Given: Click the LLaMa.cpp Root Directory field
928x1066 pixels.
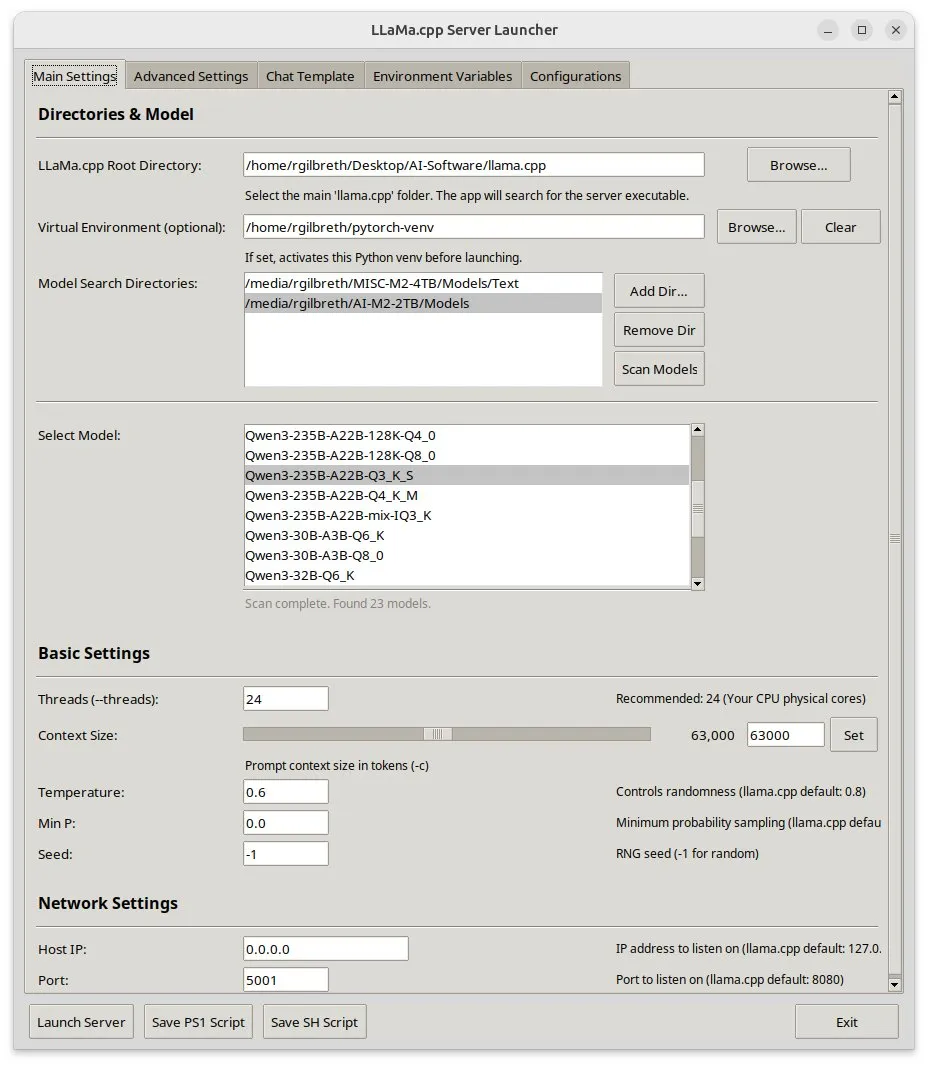Looking at the screenshot, I should 474,165.
